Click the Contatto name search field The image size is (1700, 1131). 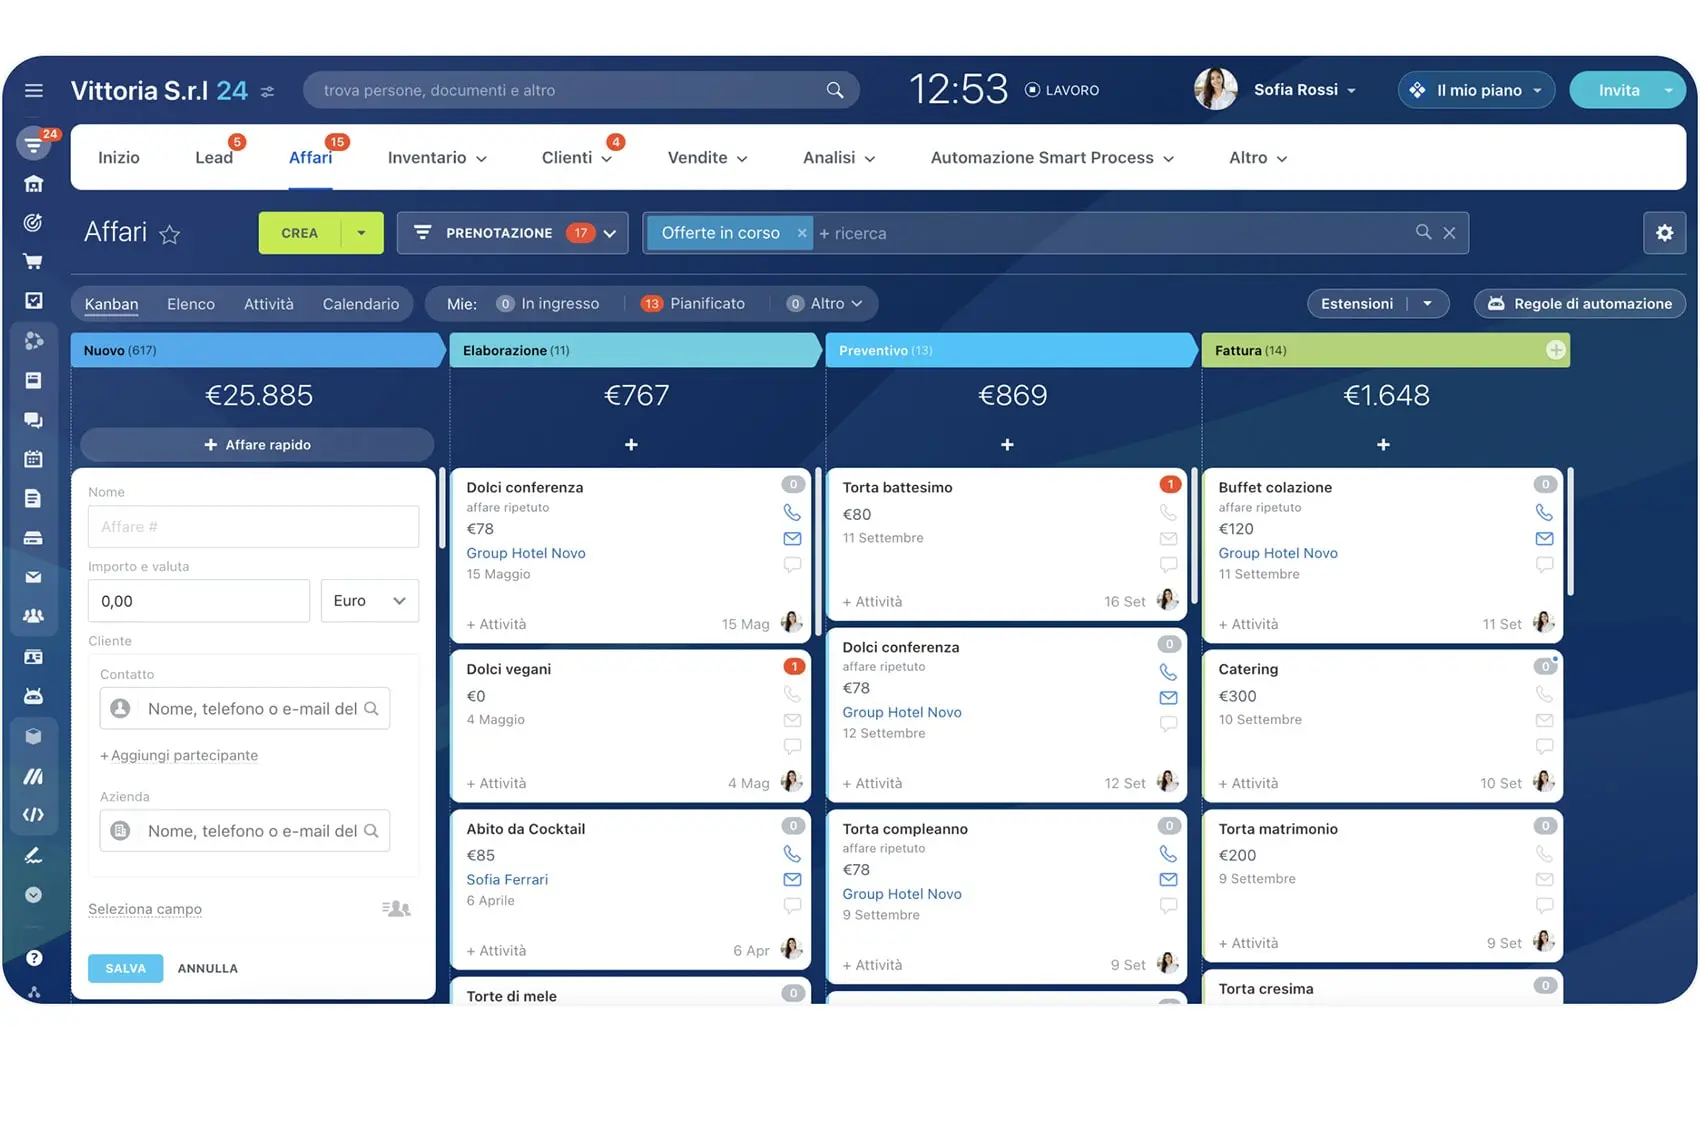point(245,709)
